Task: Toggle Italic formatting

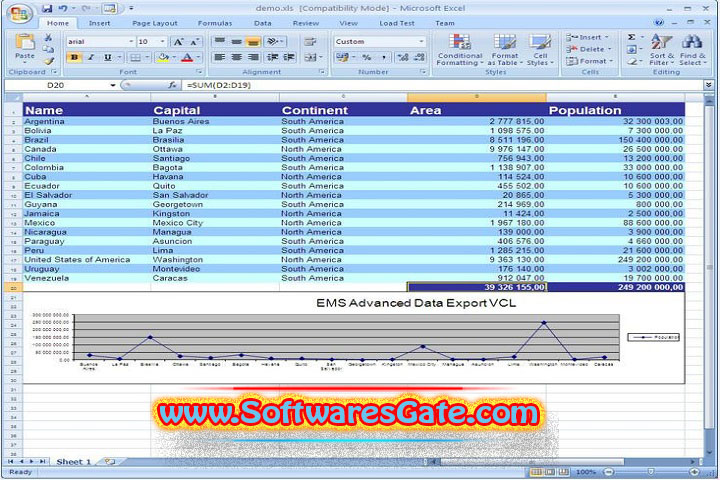Action: 91,57
